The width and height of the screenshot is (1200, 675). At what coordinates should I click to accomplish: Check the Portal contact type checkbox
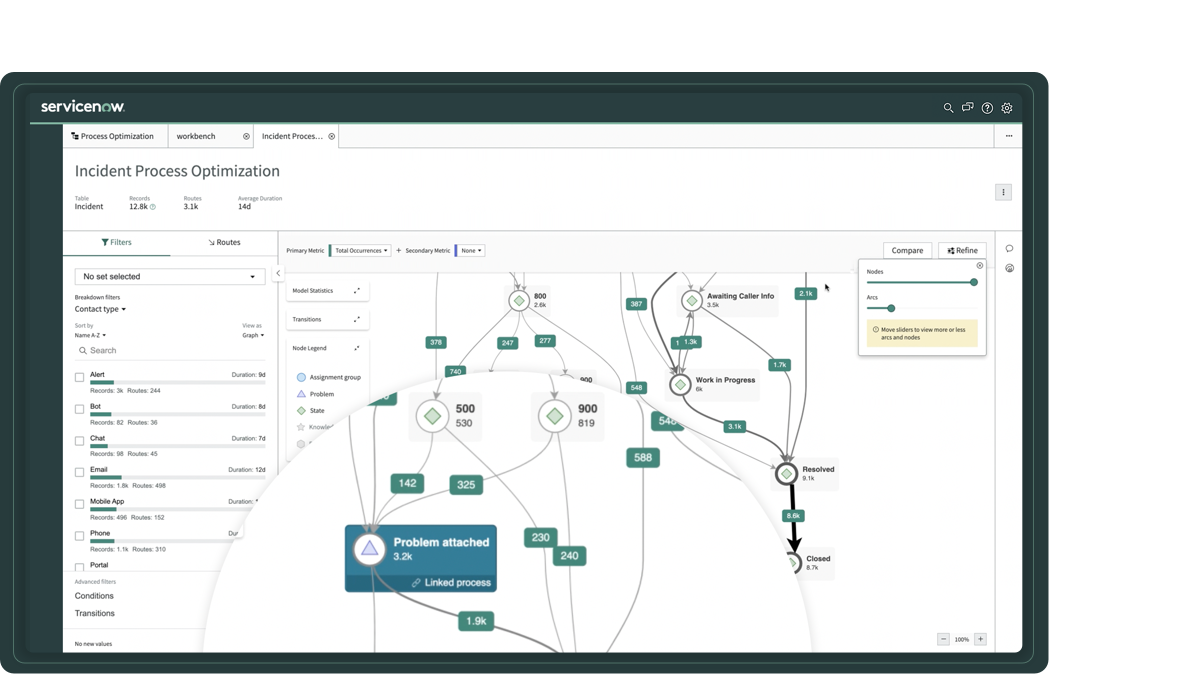click(80, 567)
